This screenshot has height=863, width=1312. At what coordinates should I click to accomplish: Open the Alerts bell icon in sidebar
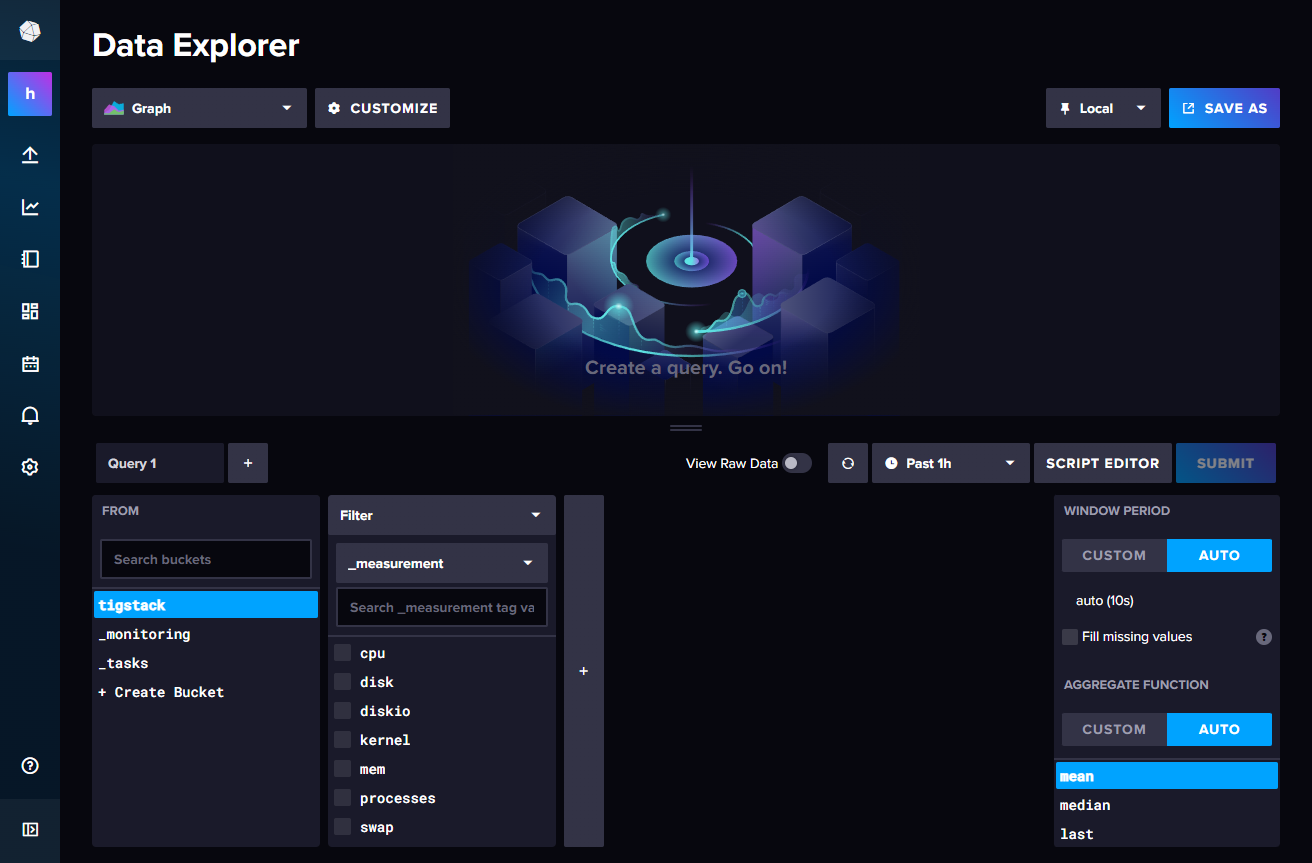tap(29, 415)
